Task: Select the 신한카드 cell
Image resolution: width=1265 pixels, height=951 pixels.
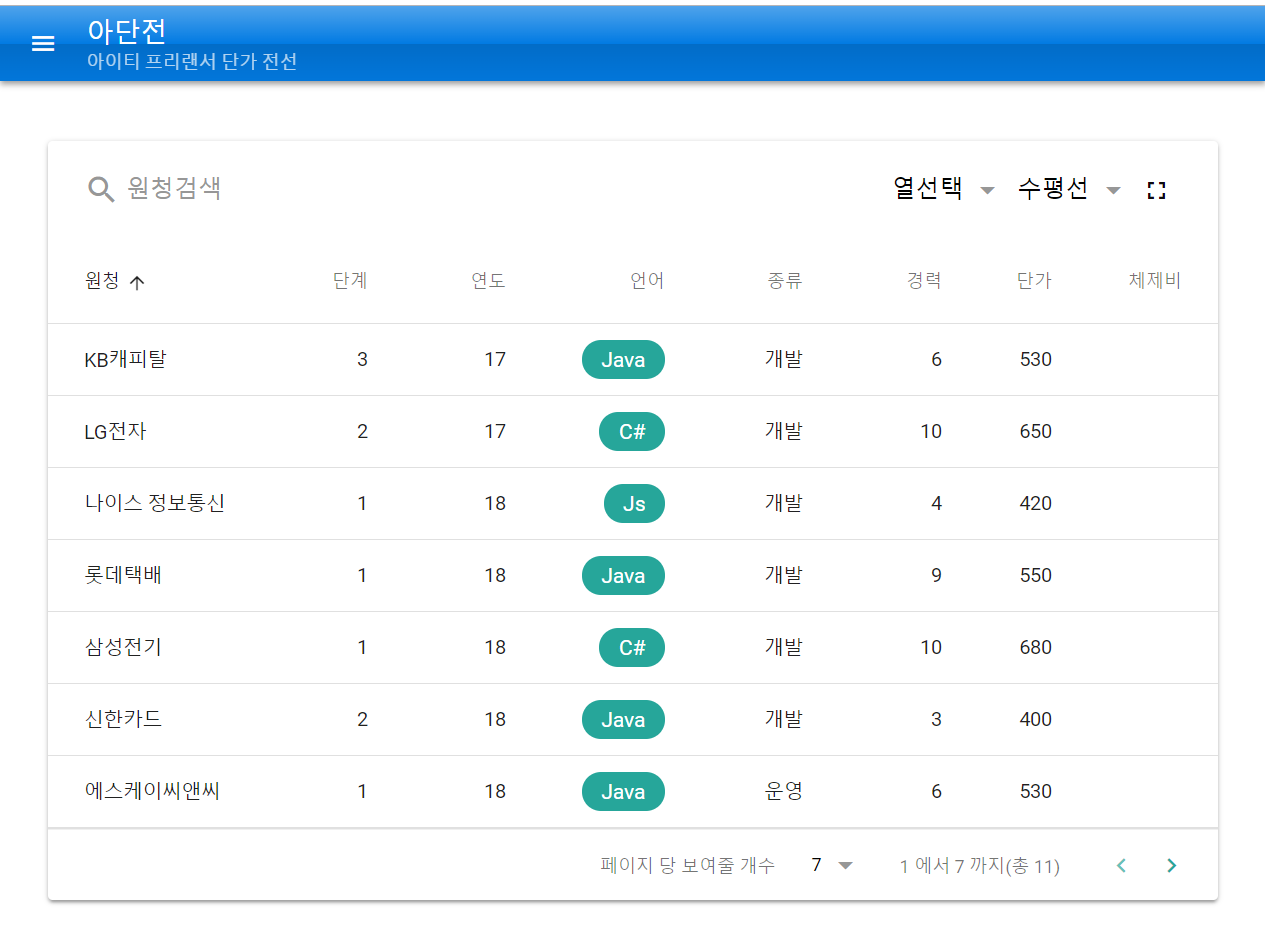Action: coord(123,720)
